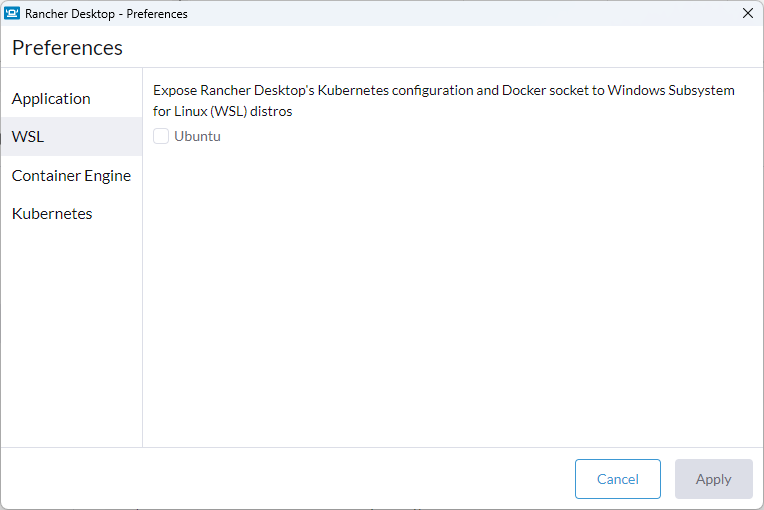
Task: Close the Preferences window
Action: tap(747, 13)
